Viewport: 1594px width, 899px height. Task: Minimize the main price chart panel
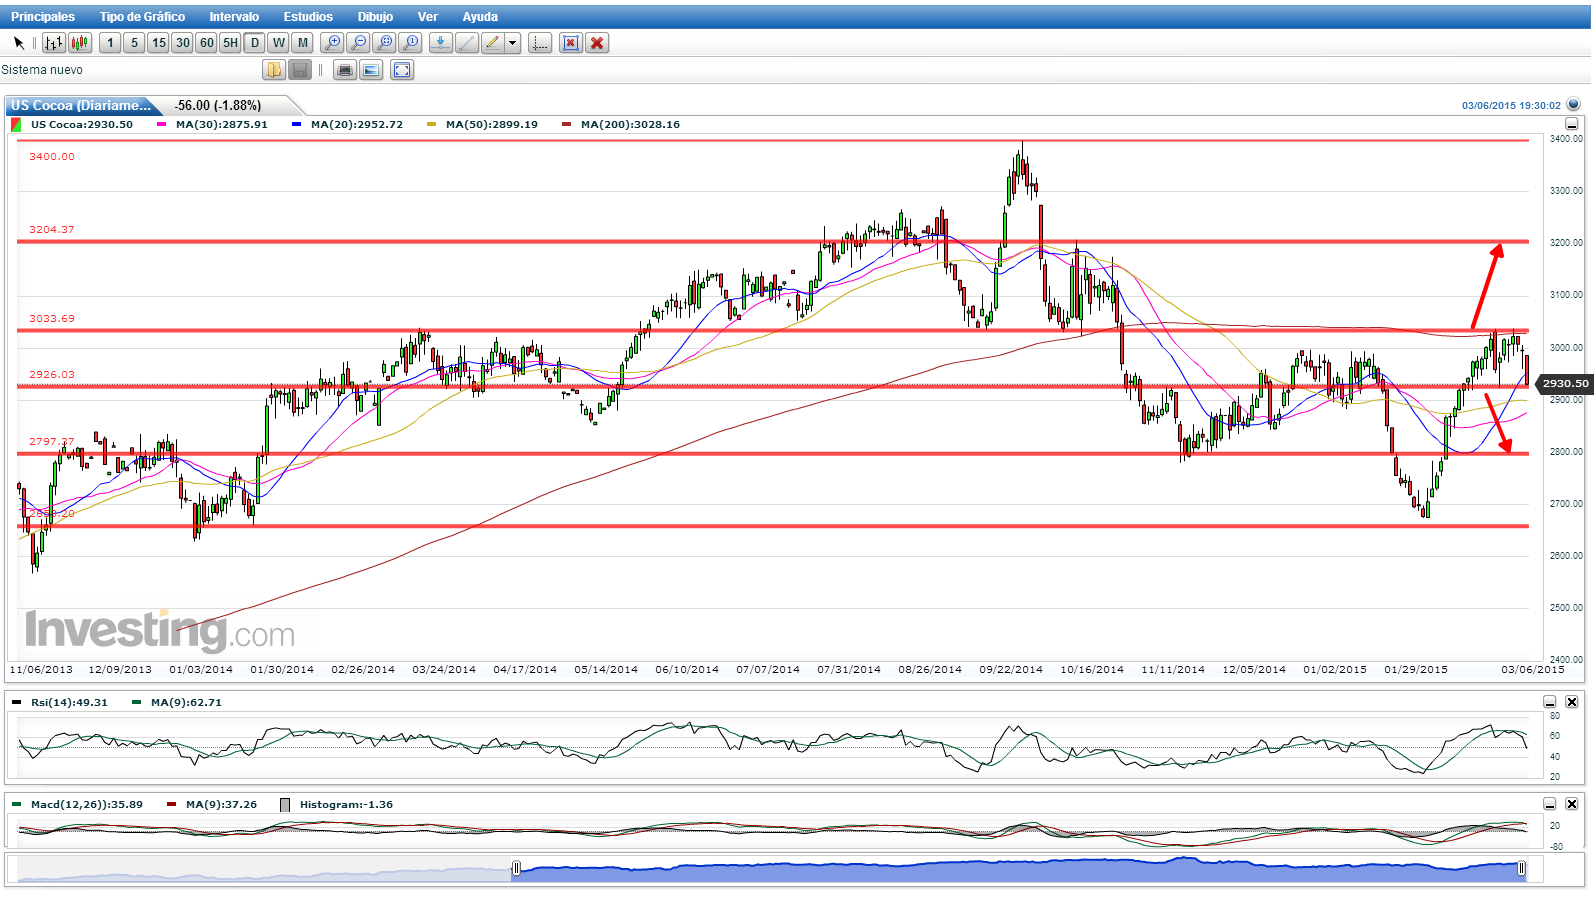point(1571,124)
